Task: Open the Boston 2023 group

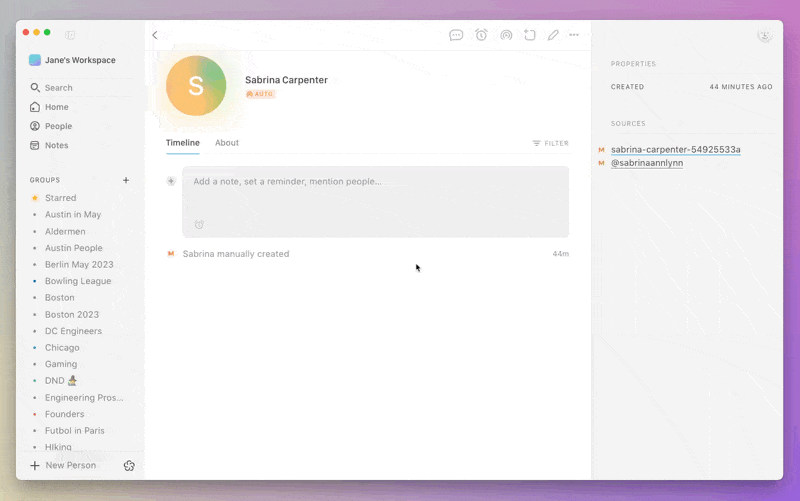Action: (72, 314)
